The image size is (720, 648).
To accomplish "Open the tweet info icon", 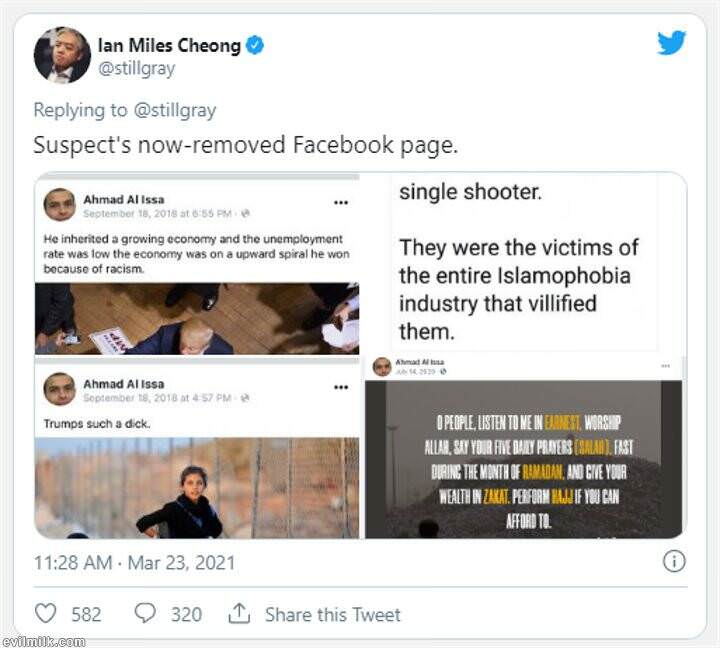I will tap(674, 561).
